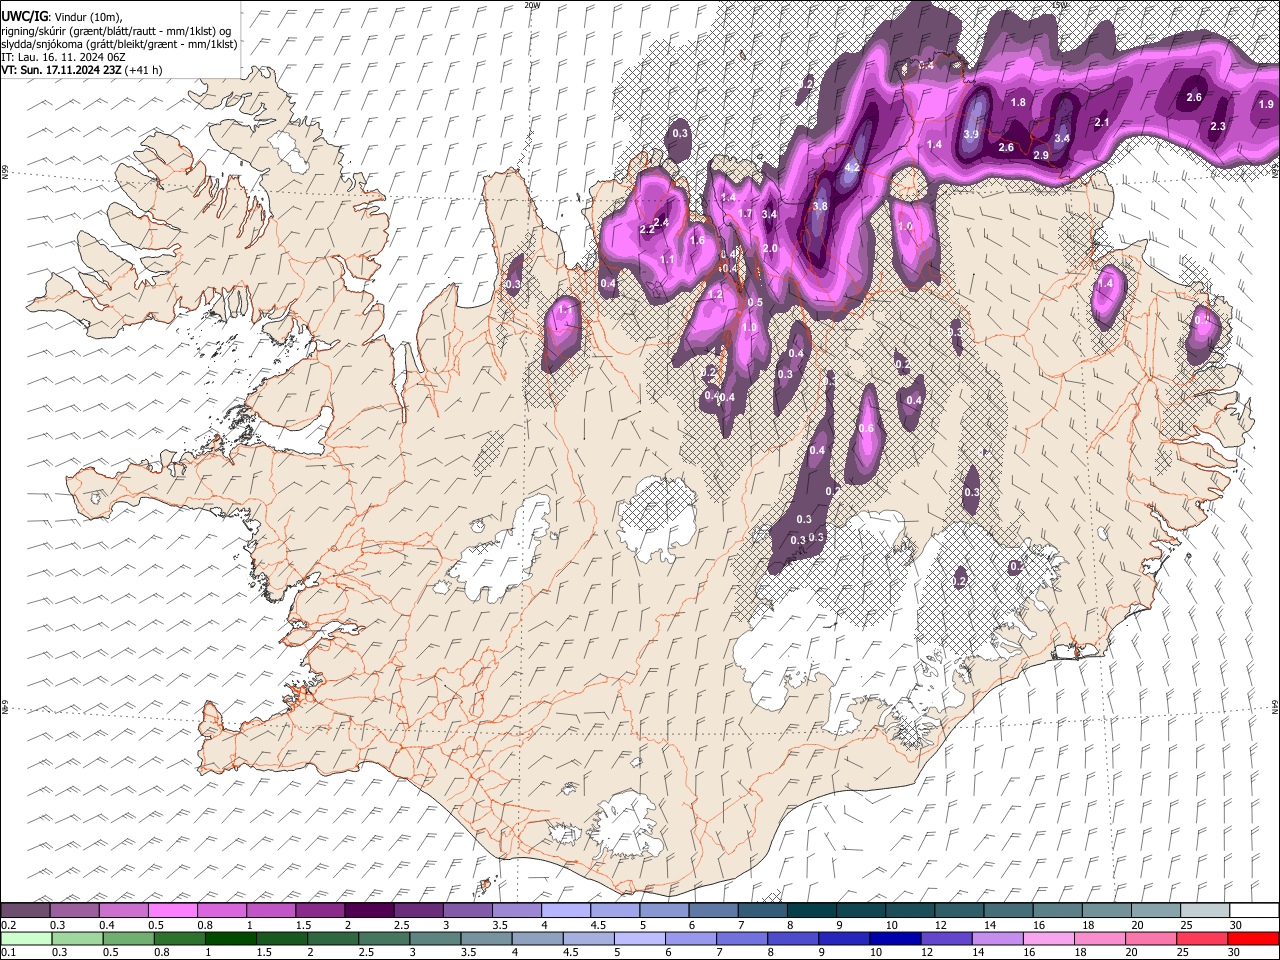The height and width of the screenshot is (960, 1280).
Task: Click the 4.2 precipitation value on the map
Action: pos(852,168)
